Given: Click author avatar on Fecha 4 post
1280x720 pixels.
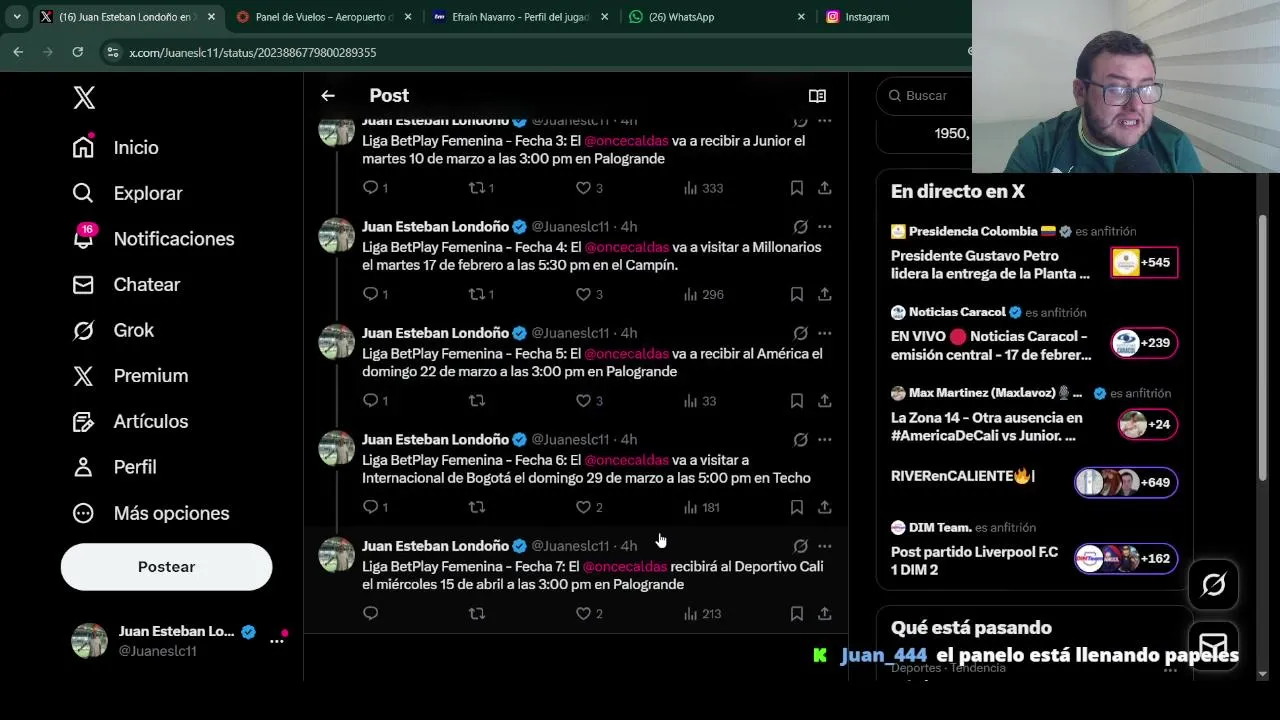Looking at the screenshot, I should point(337,236).
